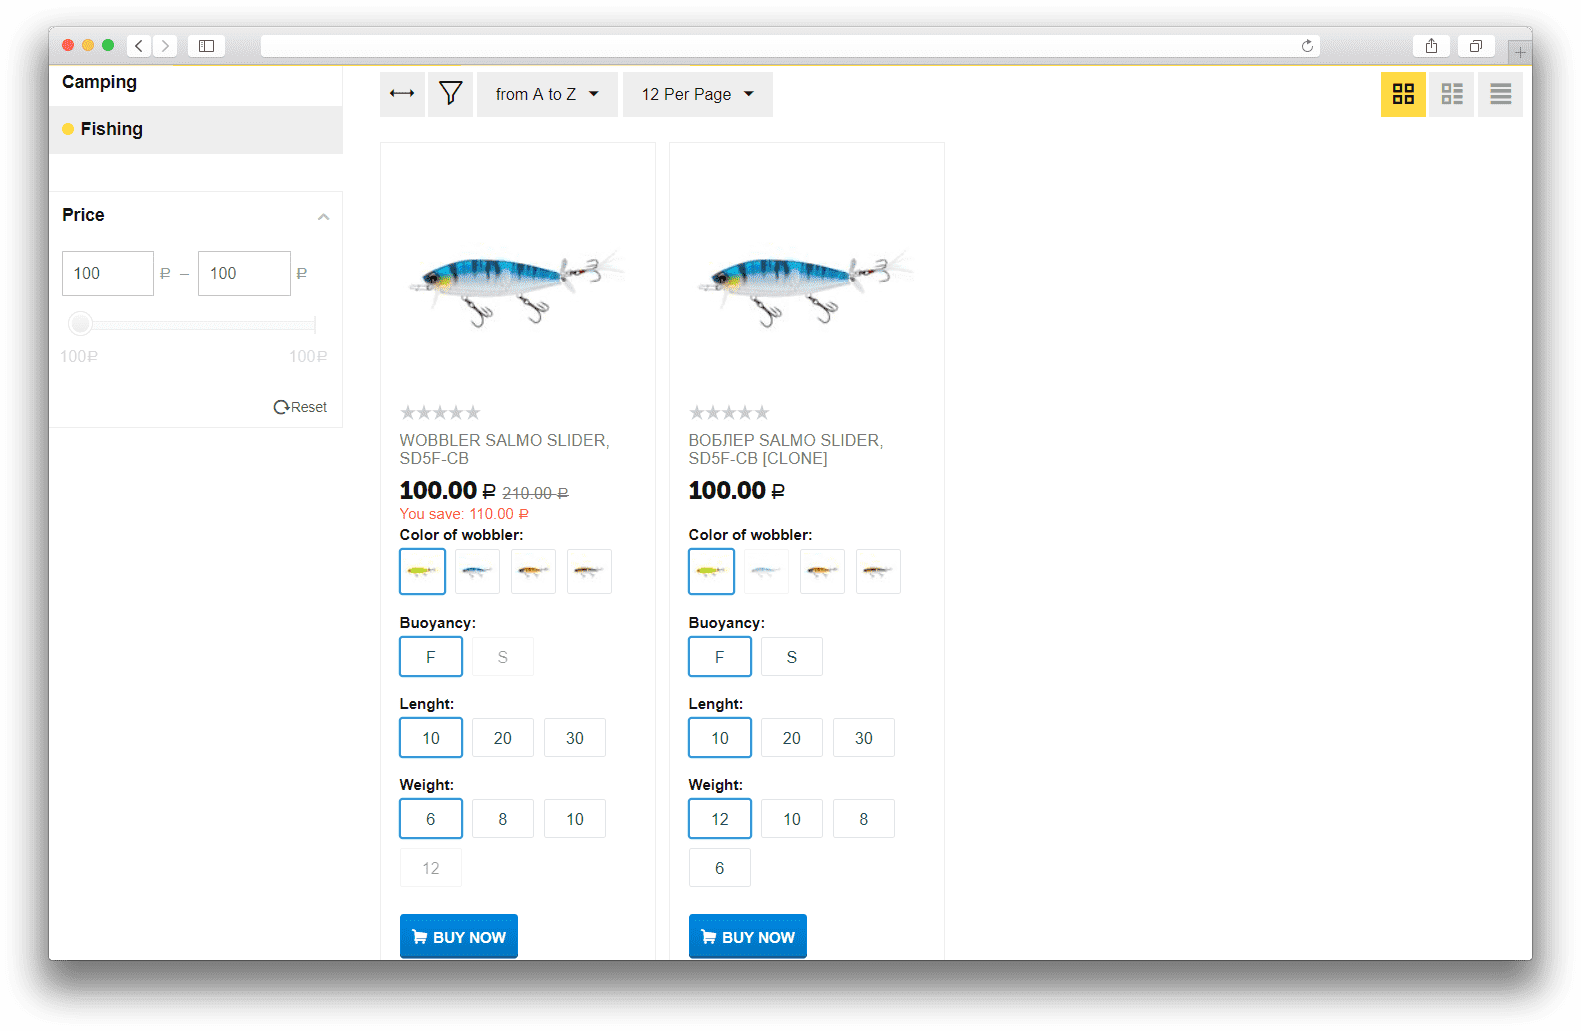1581x1031 pixels.
Task: Click the browser address bar
Action: 790,46
